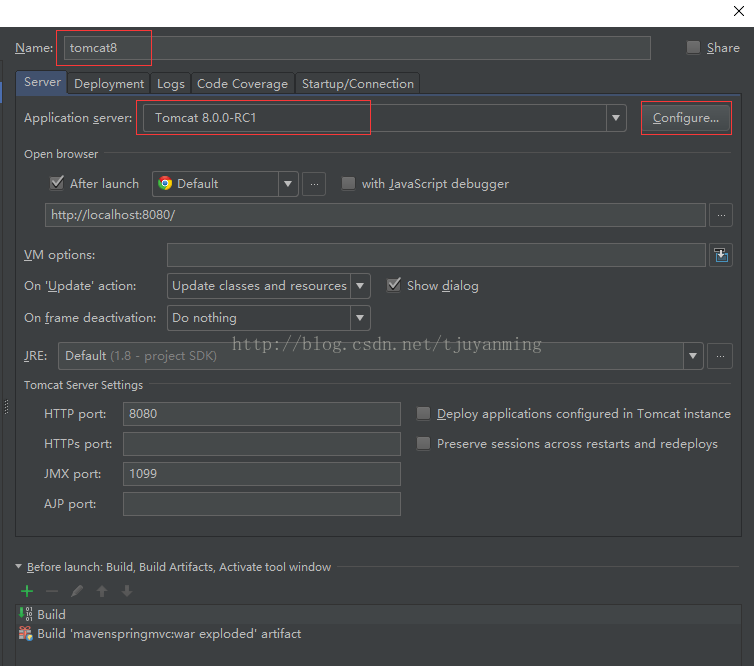This screenshot has height=666, width=754.
Task: Click into the VM options field
Action: tap(436, 255)
